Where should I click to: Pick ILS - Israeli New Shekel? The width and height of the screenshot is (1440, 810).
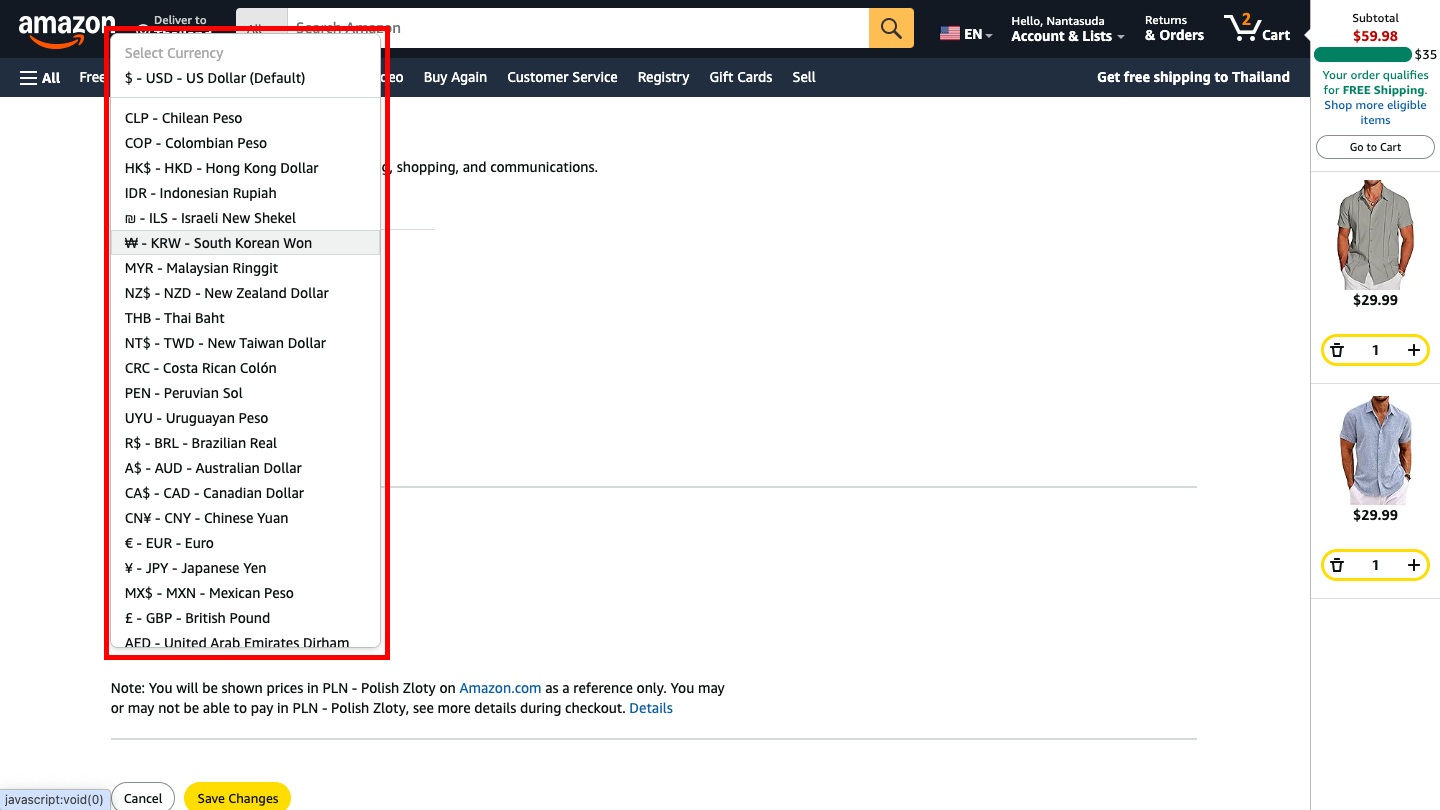coord(245,218)
